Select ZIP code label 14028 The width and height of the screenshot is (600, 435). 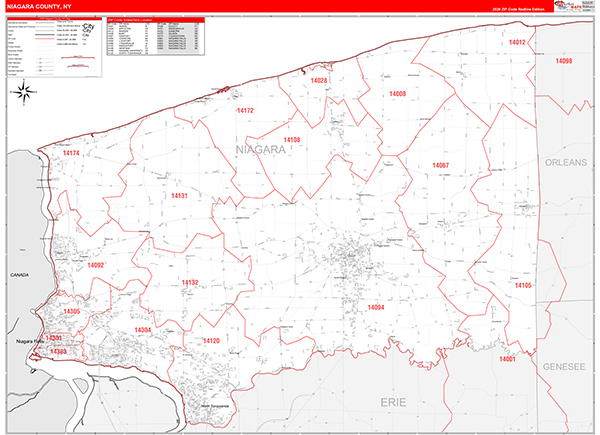tap(319, 80)
